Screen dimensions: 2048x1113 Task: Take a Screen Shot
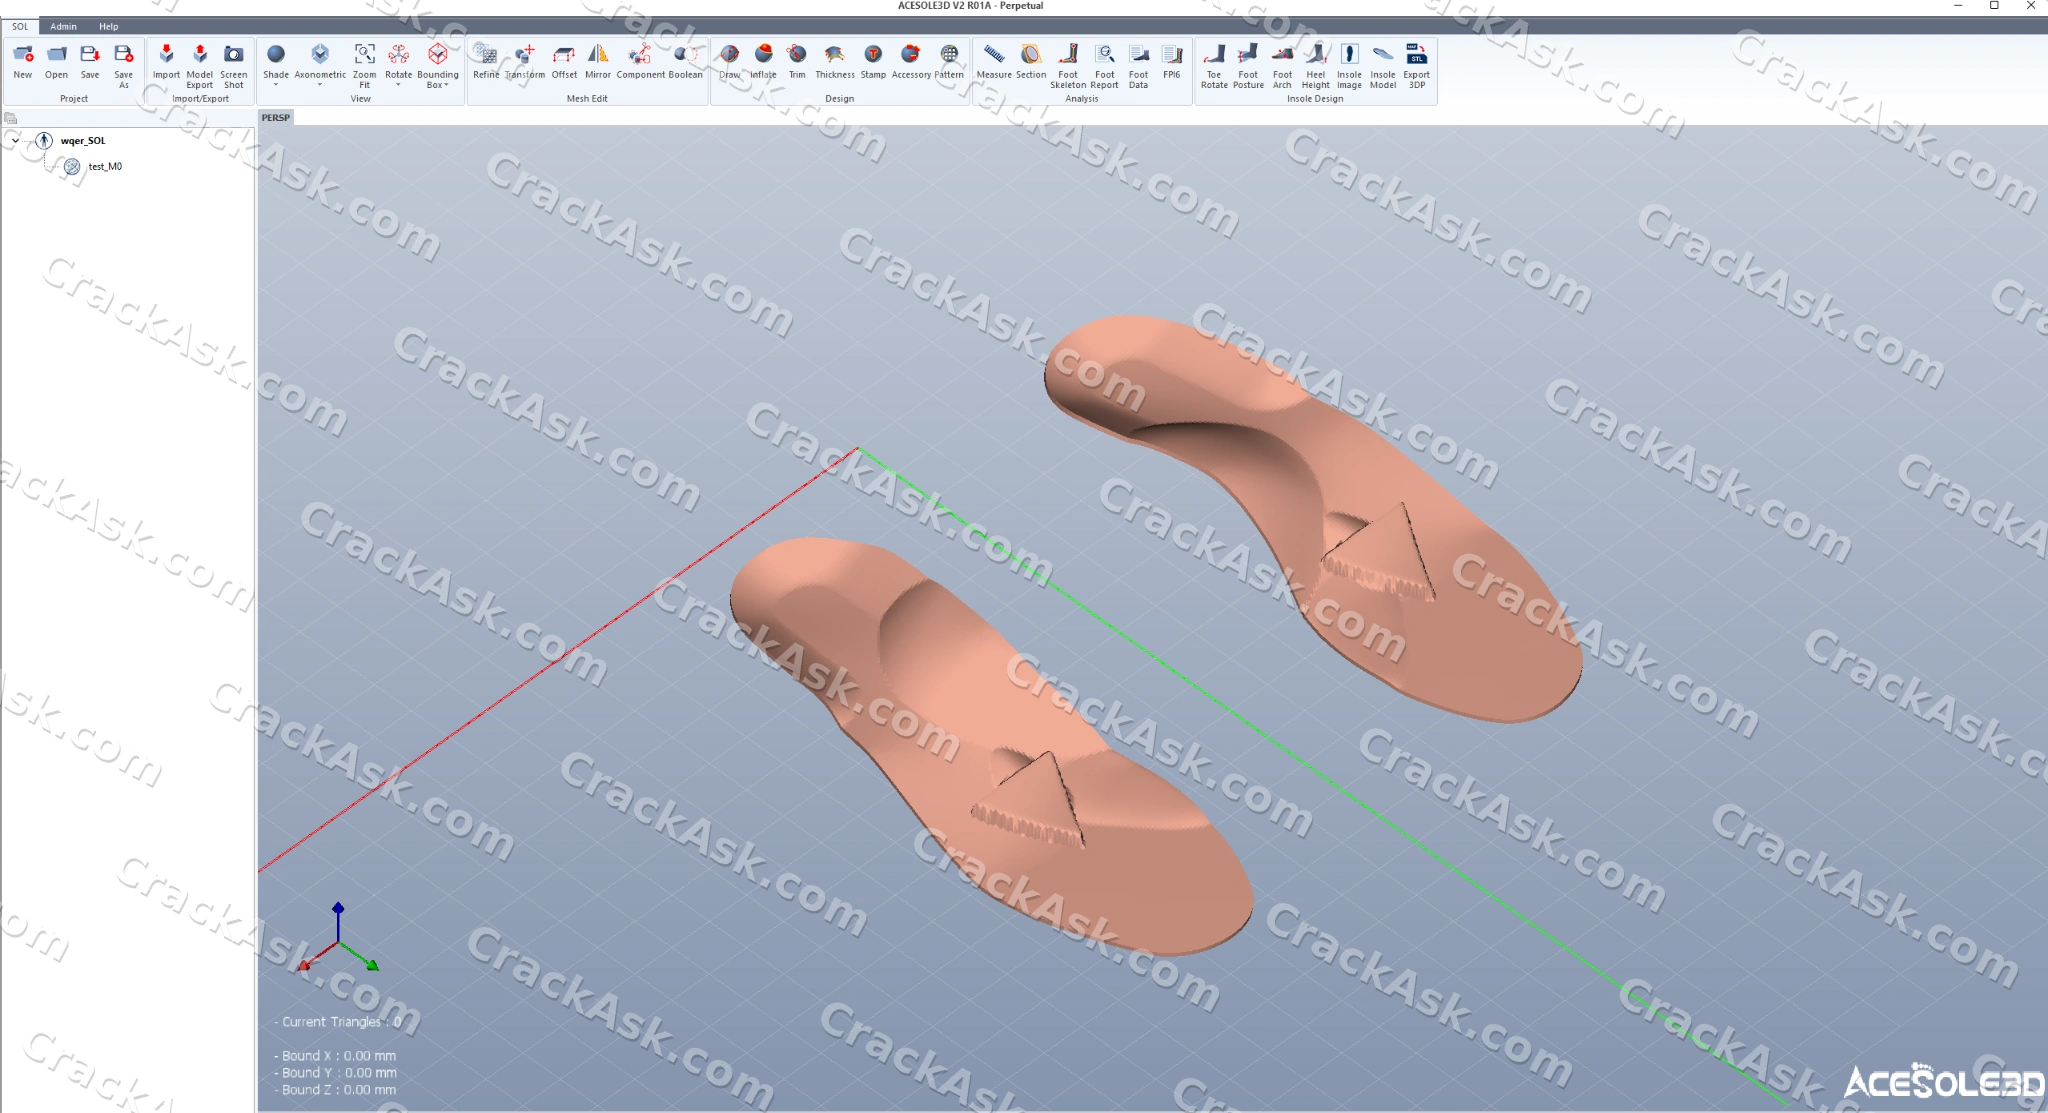click(233, 66)
